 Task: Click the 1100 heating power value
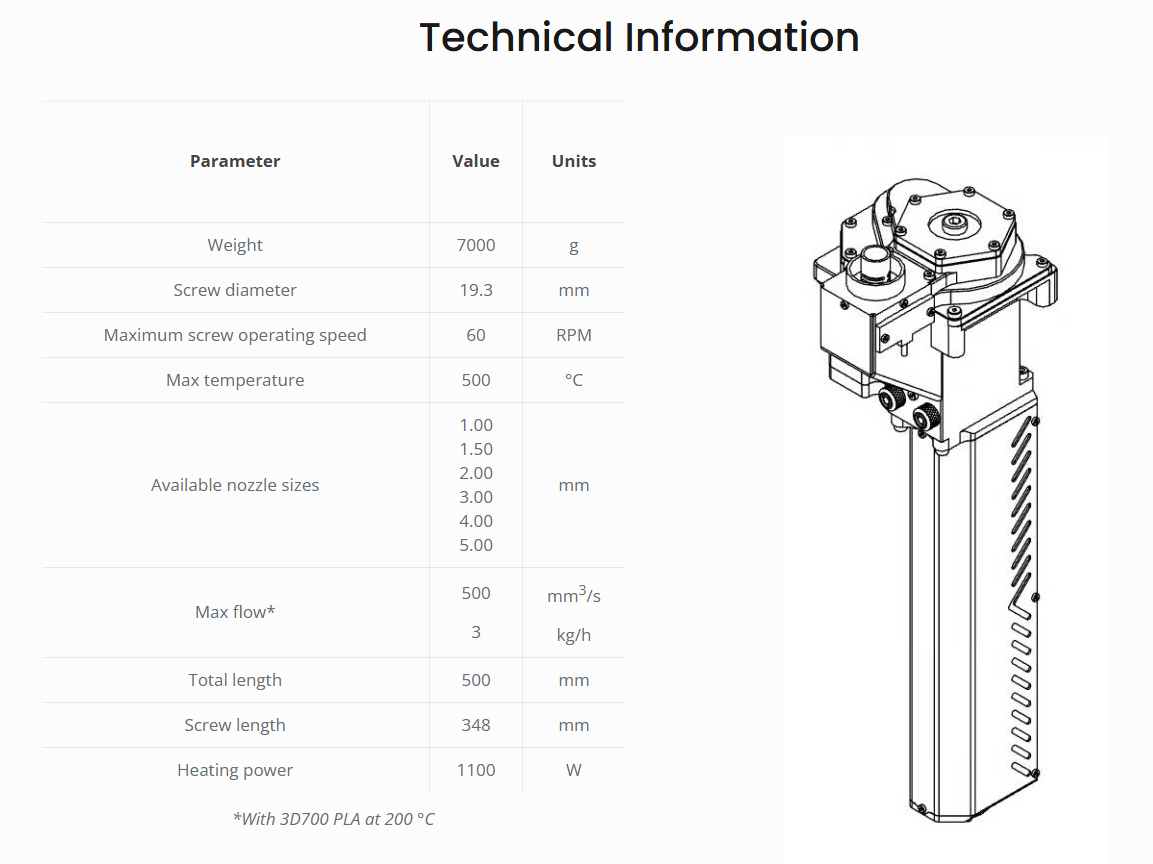(476, 770)
